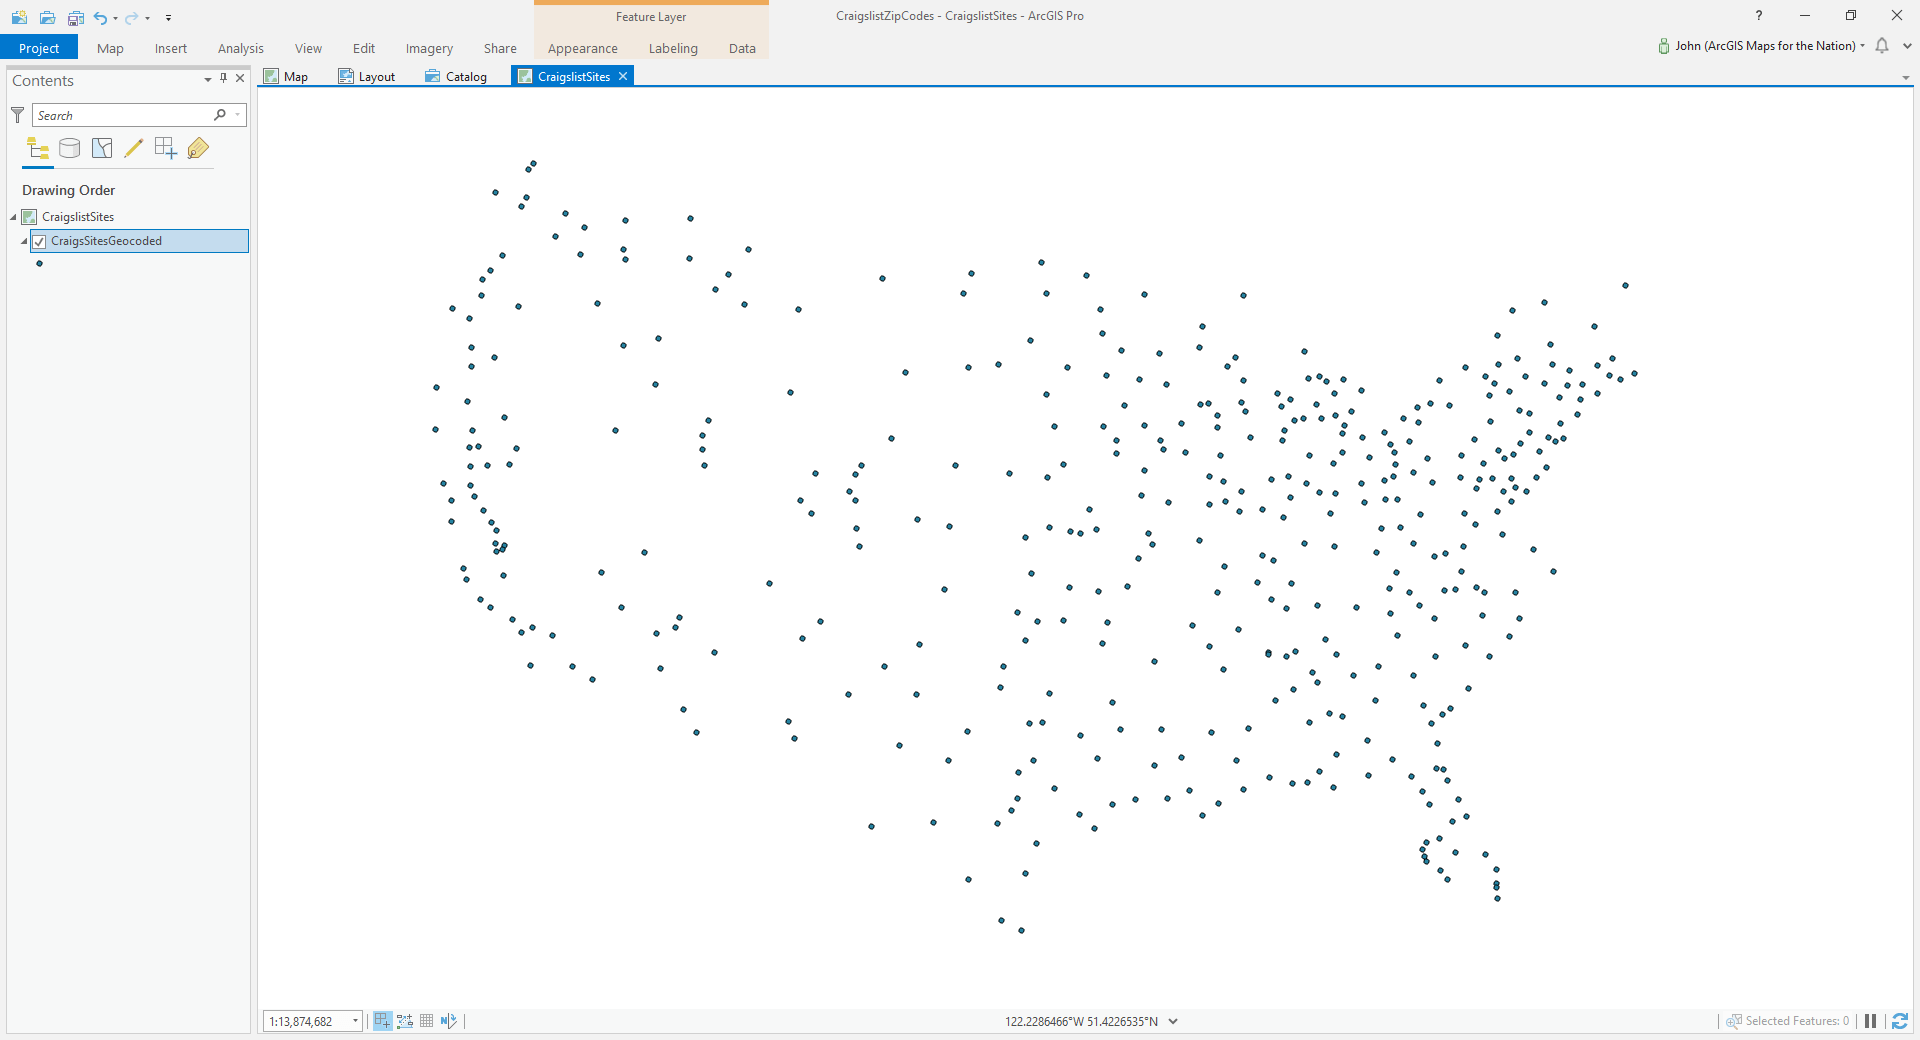Undo the last action
The height and width of the screenshot is (1040, 1920).
click(x=100, y=17)
